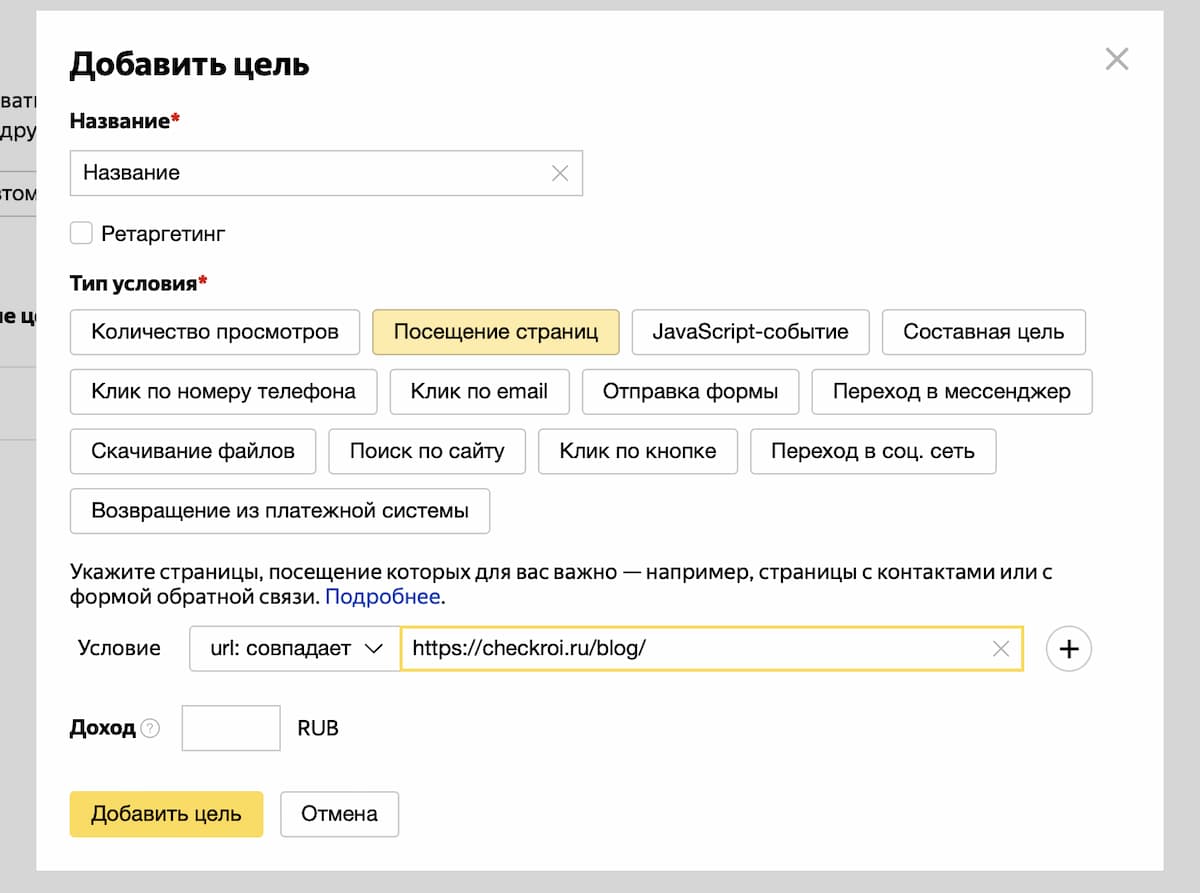Screen dimensions: 1200x893
Task: Choose Возвращение из платежной системы condition
Action: click(x=279, y=511)
